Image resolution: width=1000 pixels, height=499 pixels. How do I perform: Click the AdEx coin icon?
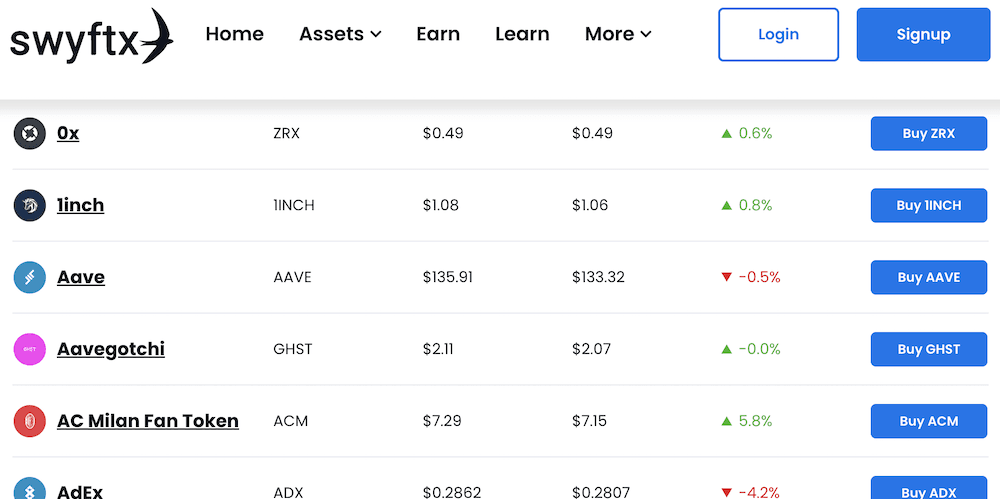point(30,490)
